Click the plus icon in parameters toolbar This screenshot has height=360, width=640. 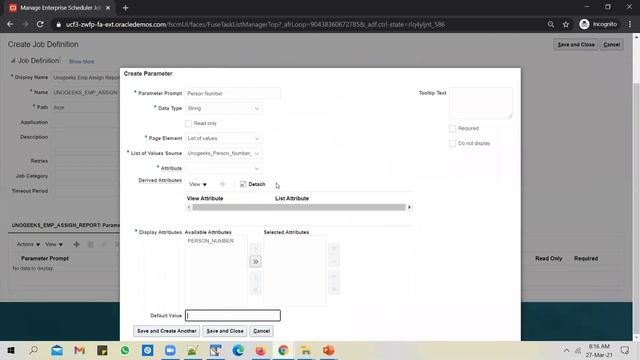pos(76,244)
